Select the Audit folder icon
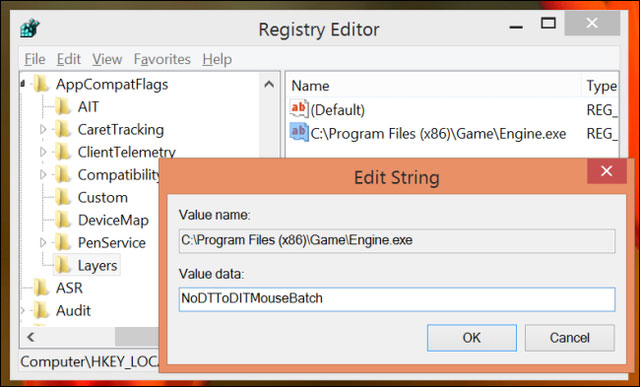The height and width of the screenshot is (387, 640). tap(41, 311)
